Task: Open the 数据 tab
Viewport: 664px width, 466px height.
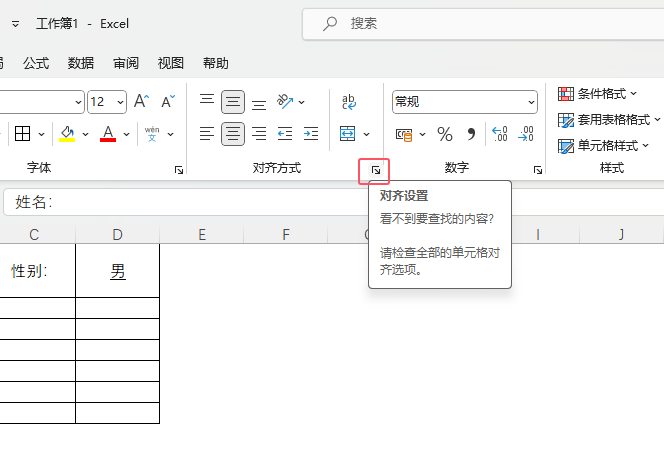Action: pyautogui.click(x=81, y=63)
